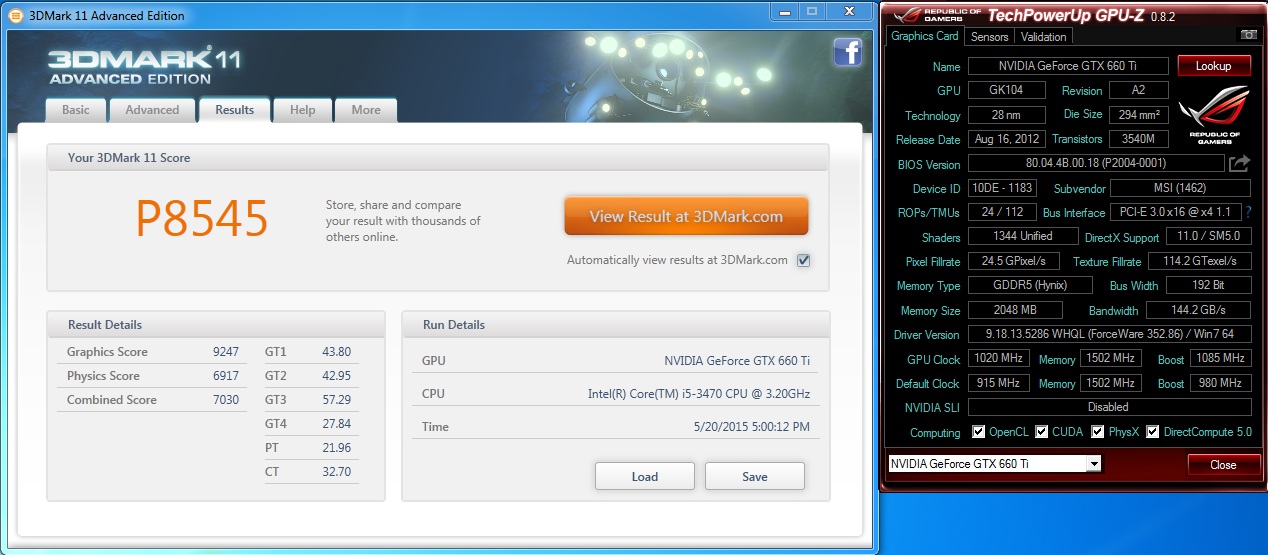The image size is (1268, 555).
Task: Click the Driver Version field
Action: 1109,334
